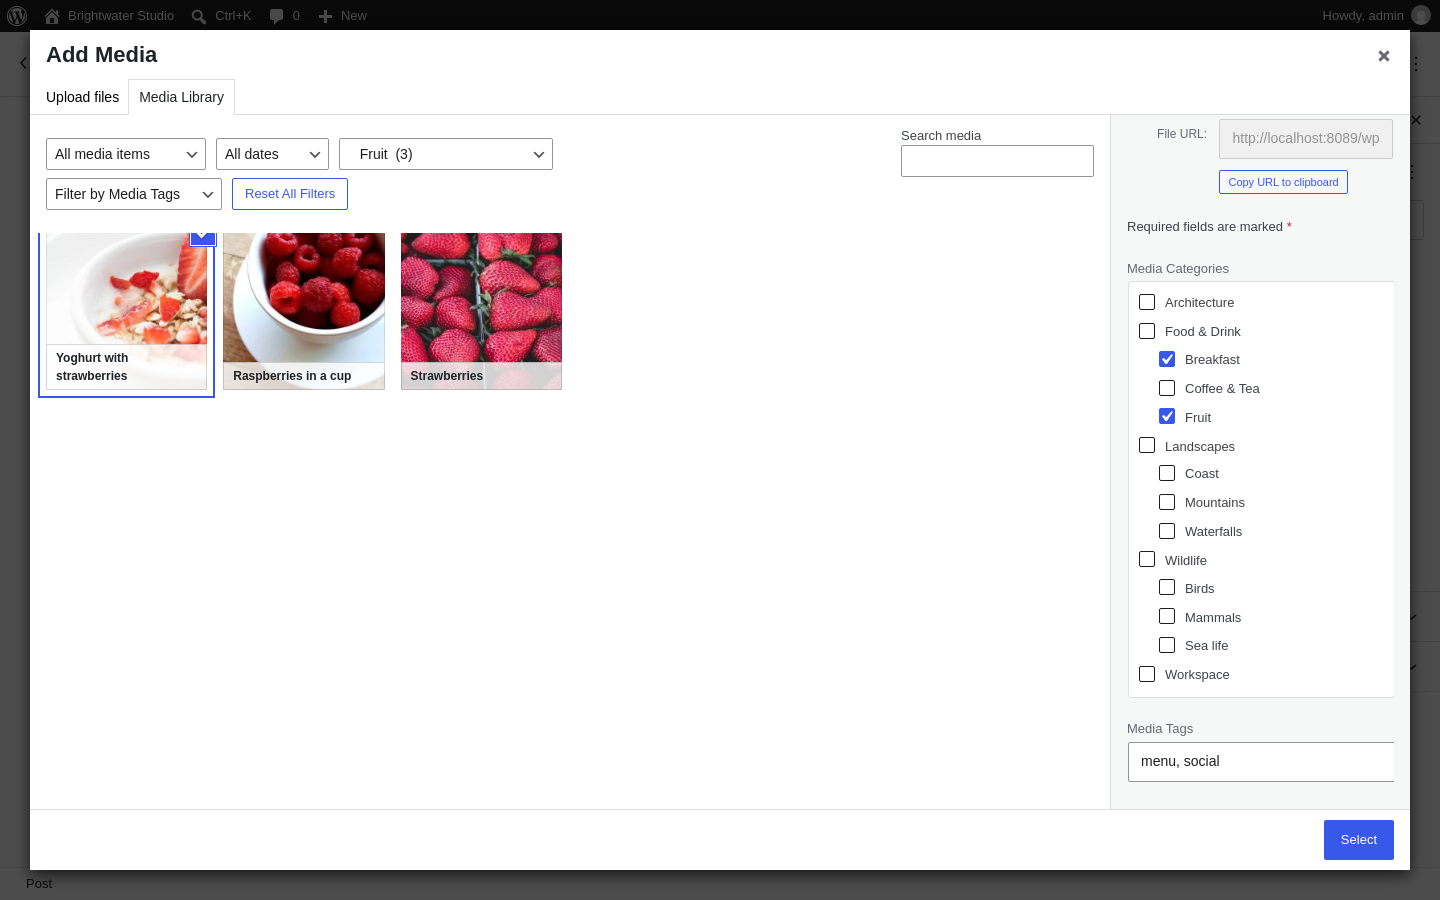The image size is (1440, 900).
Task: Click Brightwater Studio admin bar link
Action: (x=121, y=16)
